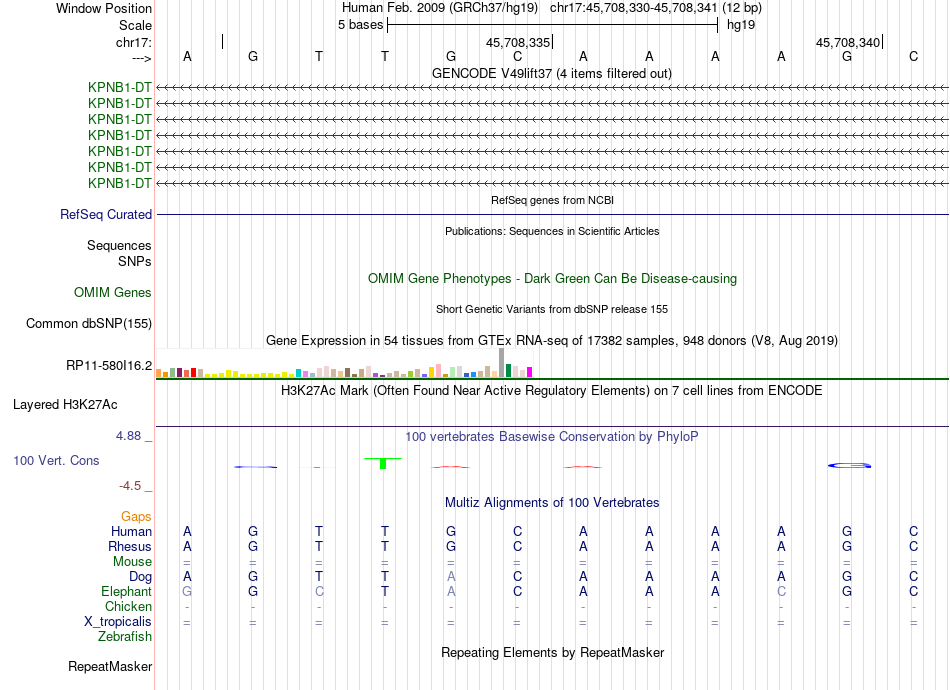Click the blue oval PhyloP conservation mark
The image size is (950, 690).
[849, 465]
